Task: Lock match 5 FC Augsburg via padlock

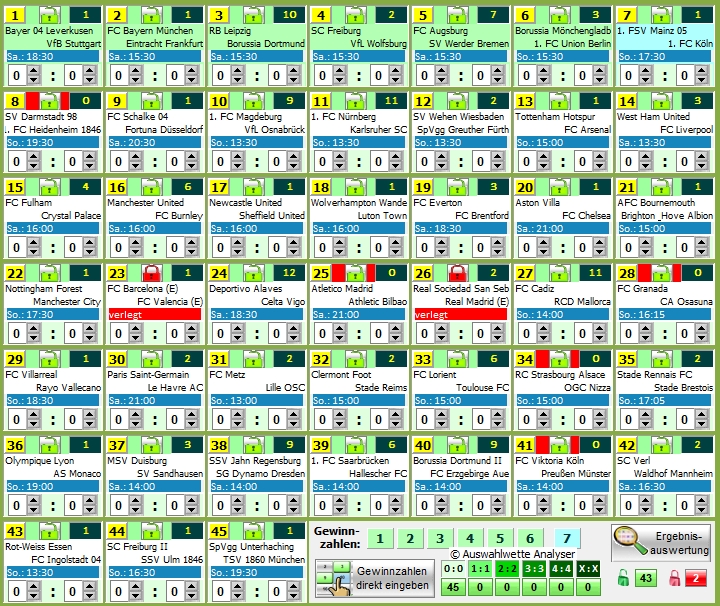Action: pos(458,15)
